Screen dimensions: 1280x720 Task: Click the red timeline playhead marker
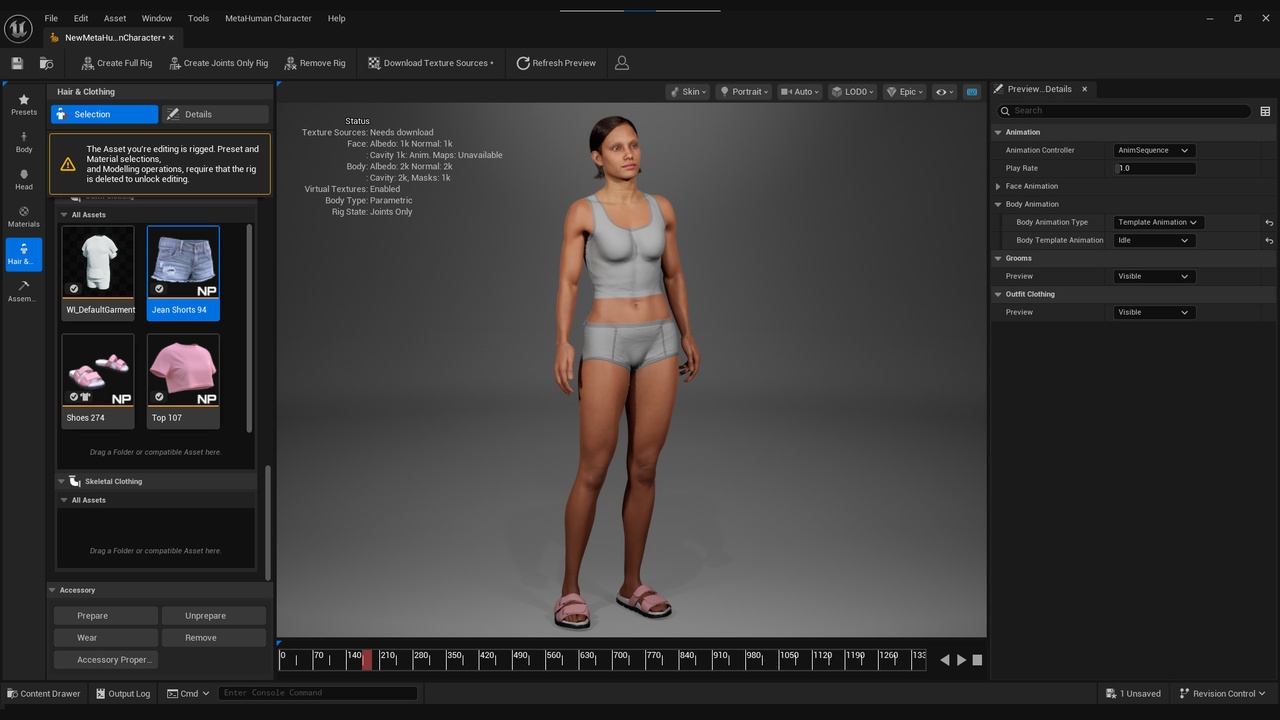367,659
